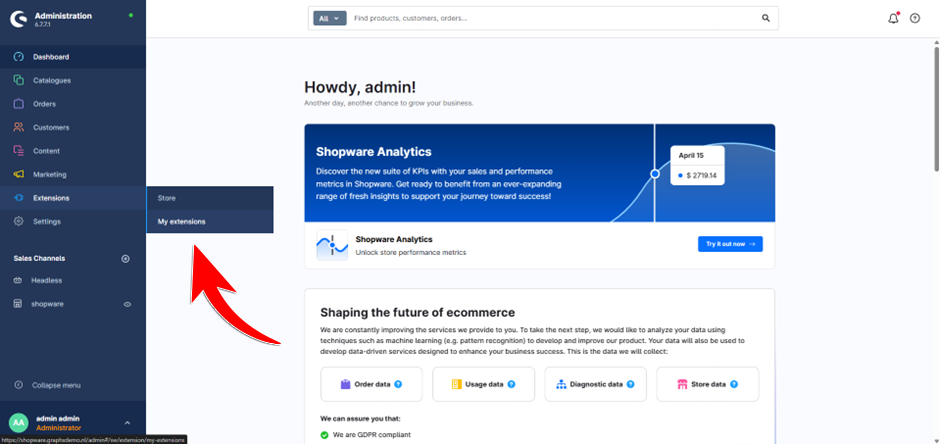This screenshot has width=940, height=444.
Task: Open the Headless sales channel
Action: click(47, 280)
